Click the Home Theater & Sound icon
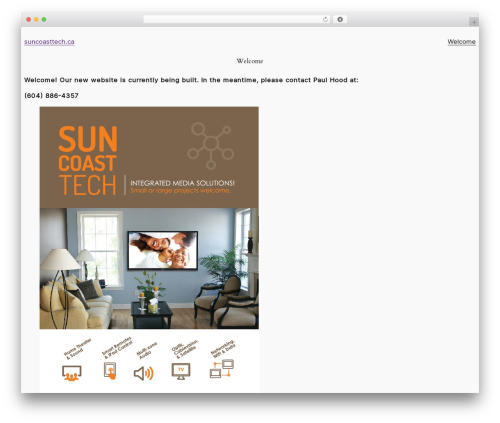500x423 pixels. click(x=72, y=373)
